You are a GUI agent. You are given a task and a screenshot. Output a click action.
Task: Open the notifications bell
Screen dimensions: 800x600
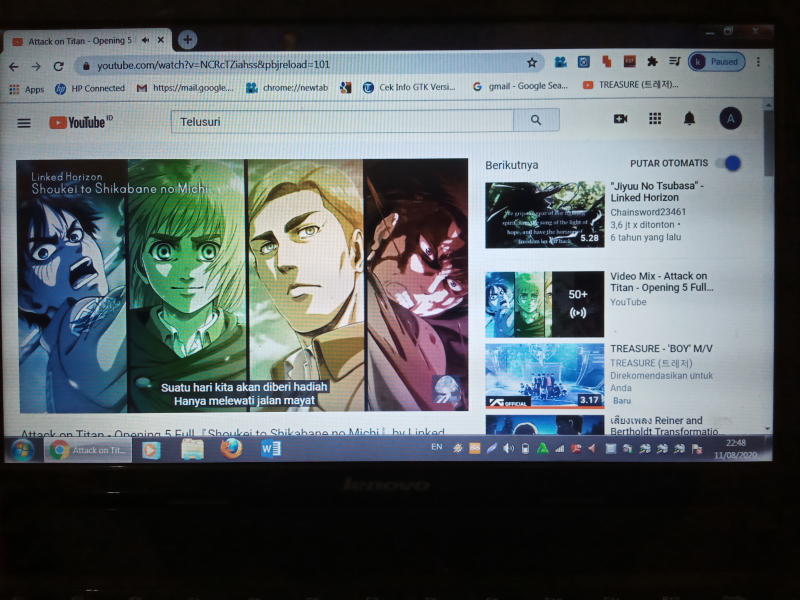[689, 119]
